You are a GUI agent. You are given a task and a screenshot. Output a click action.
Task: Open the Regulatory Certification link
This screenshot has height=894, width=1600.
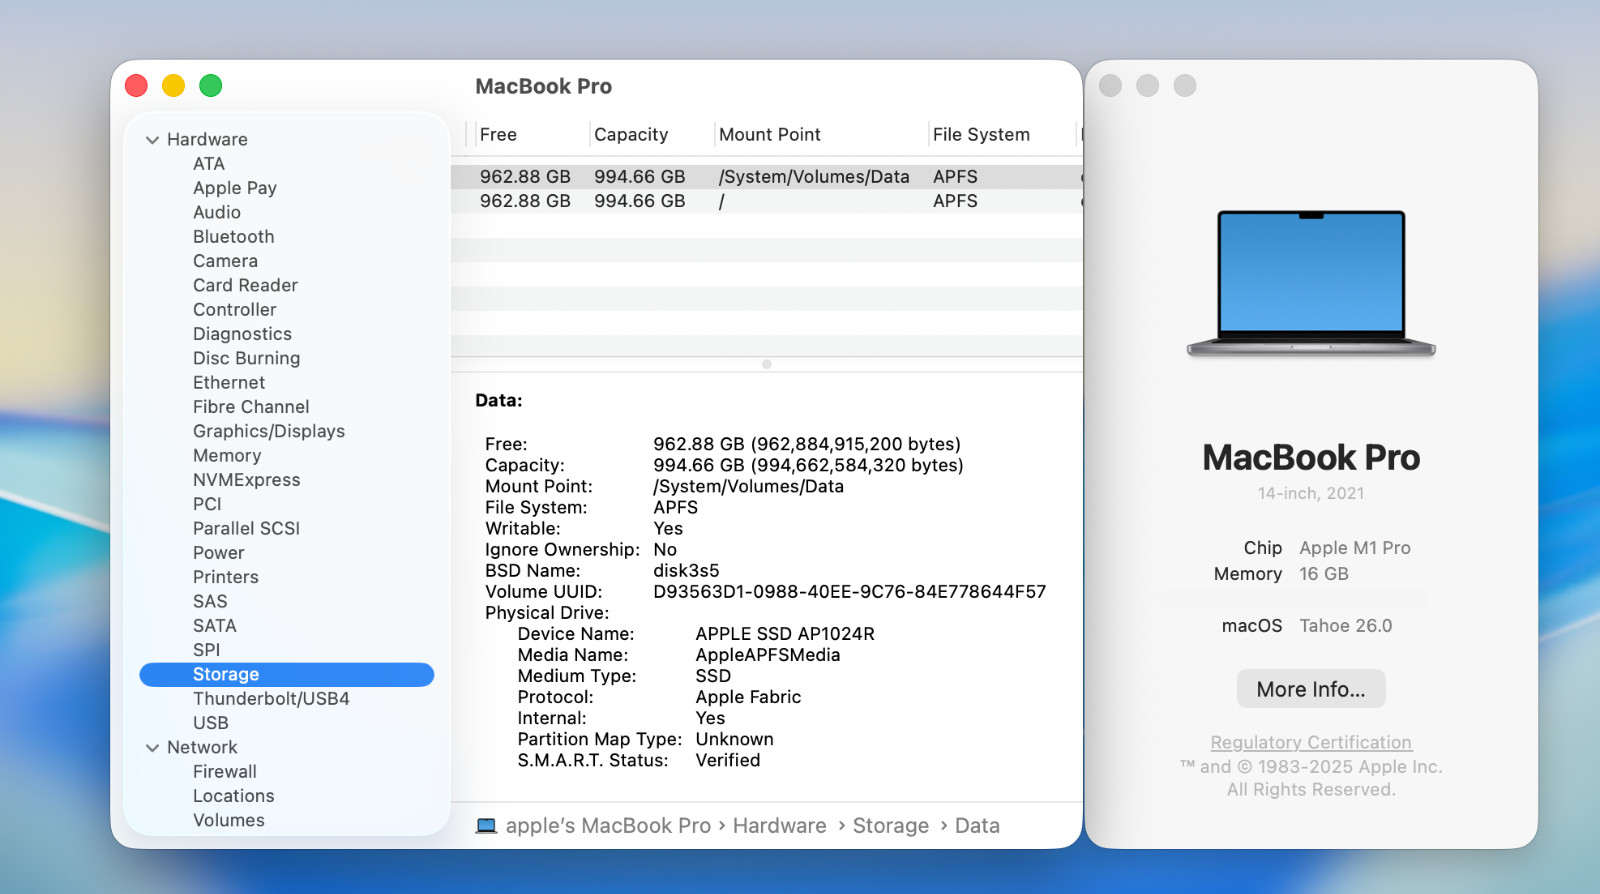coord(1311,743)
